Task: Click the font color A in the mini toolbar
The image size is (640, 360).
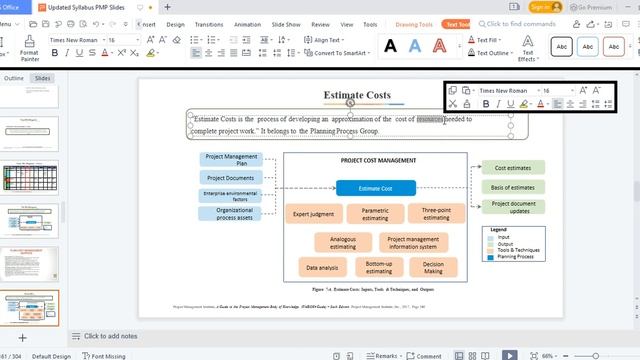Action: (540, 104)
